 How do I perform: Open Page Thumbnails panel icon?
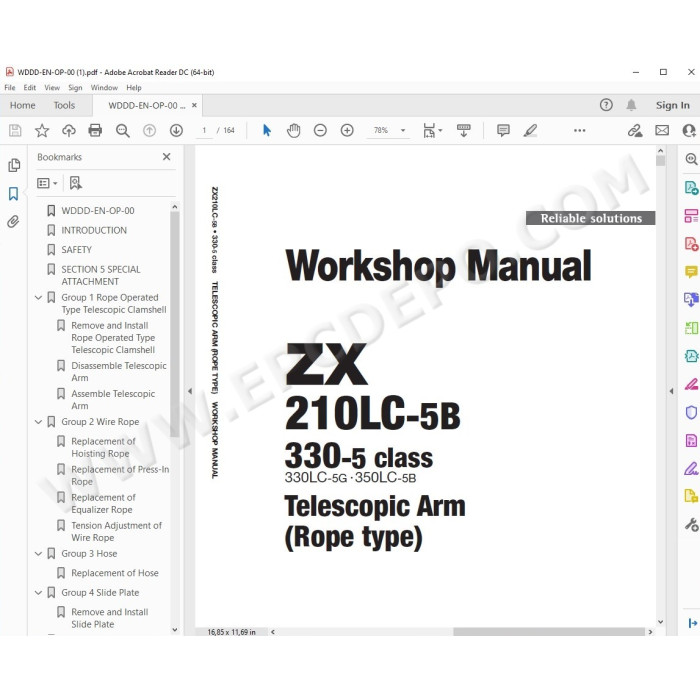[x=14, y=165]
